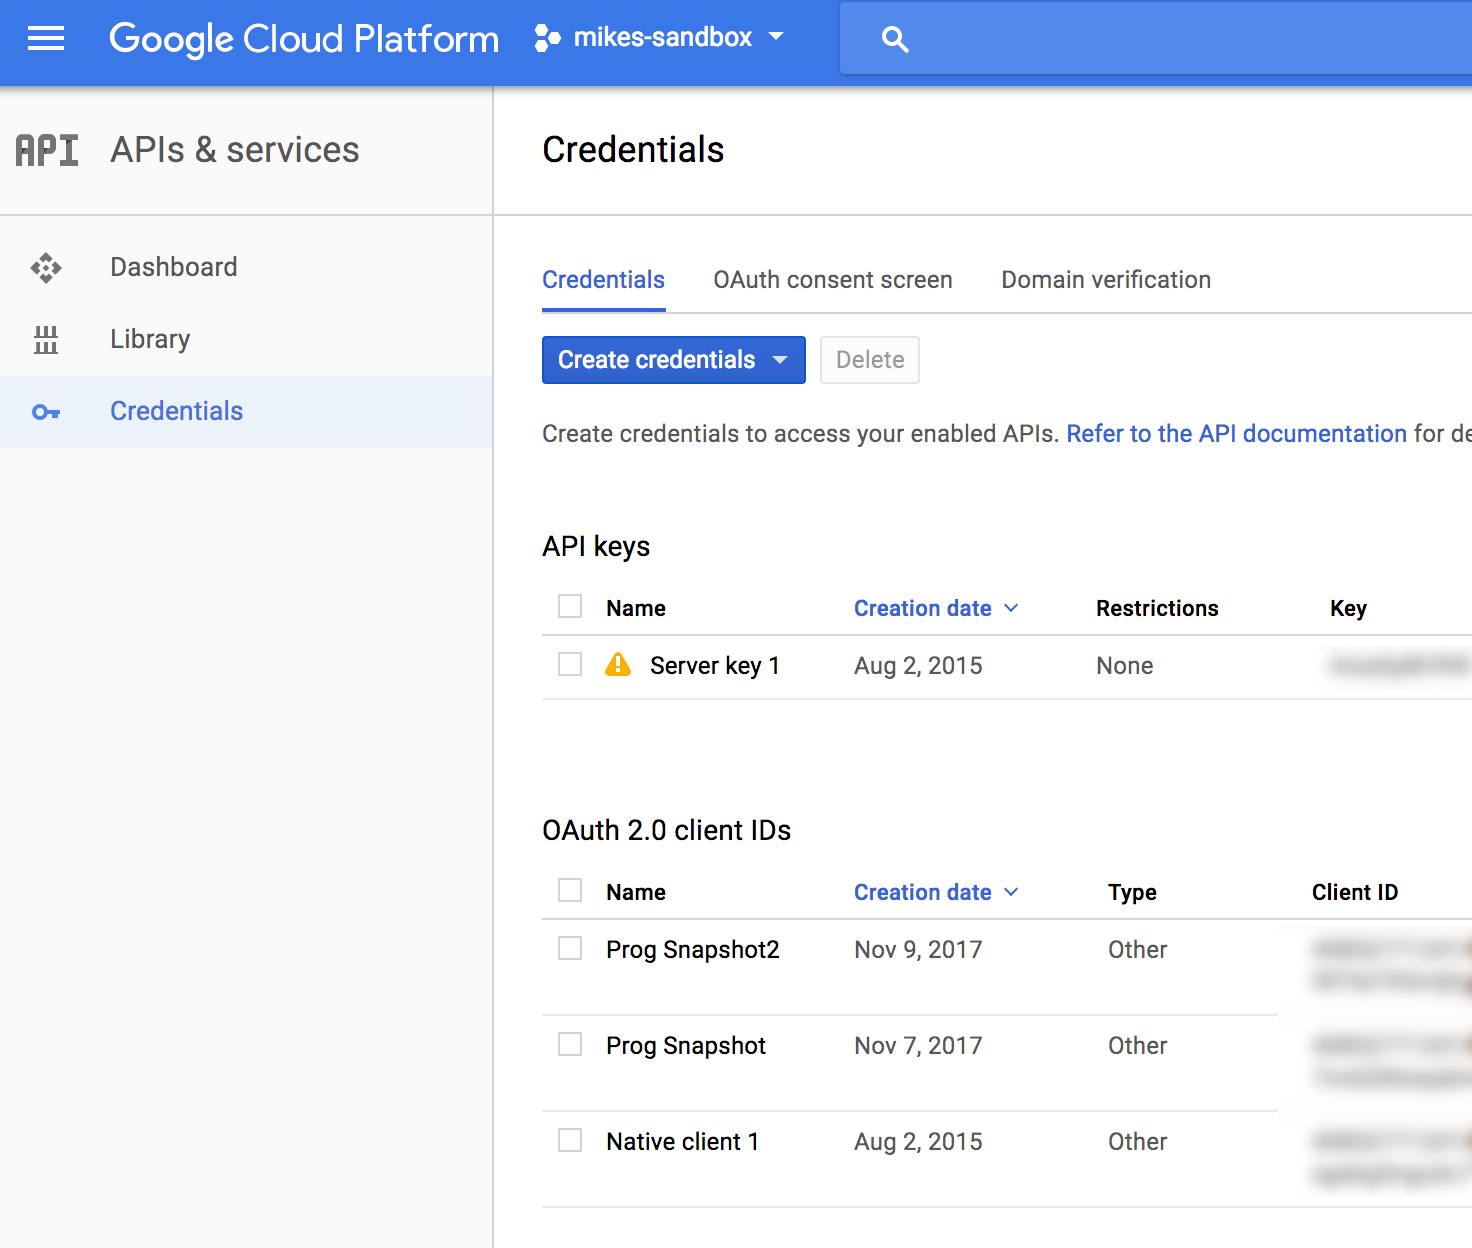
Task: Click the Restrictions column header
Action: pos(1157,608)
